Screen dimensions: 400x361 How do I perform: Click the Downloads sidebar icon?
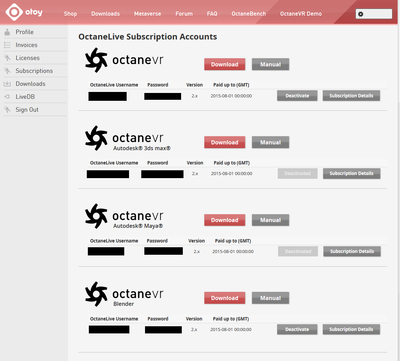click(7, 84)
